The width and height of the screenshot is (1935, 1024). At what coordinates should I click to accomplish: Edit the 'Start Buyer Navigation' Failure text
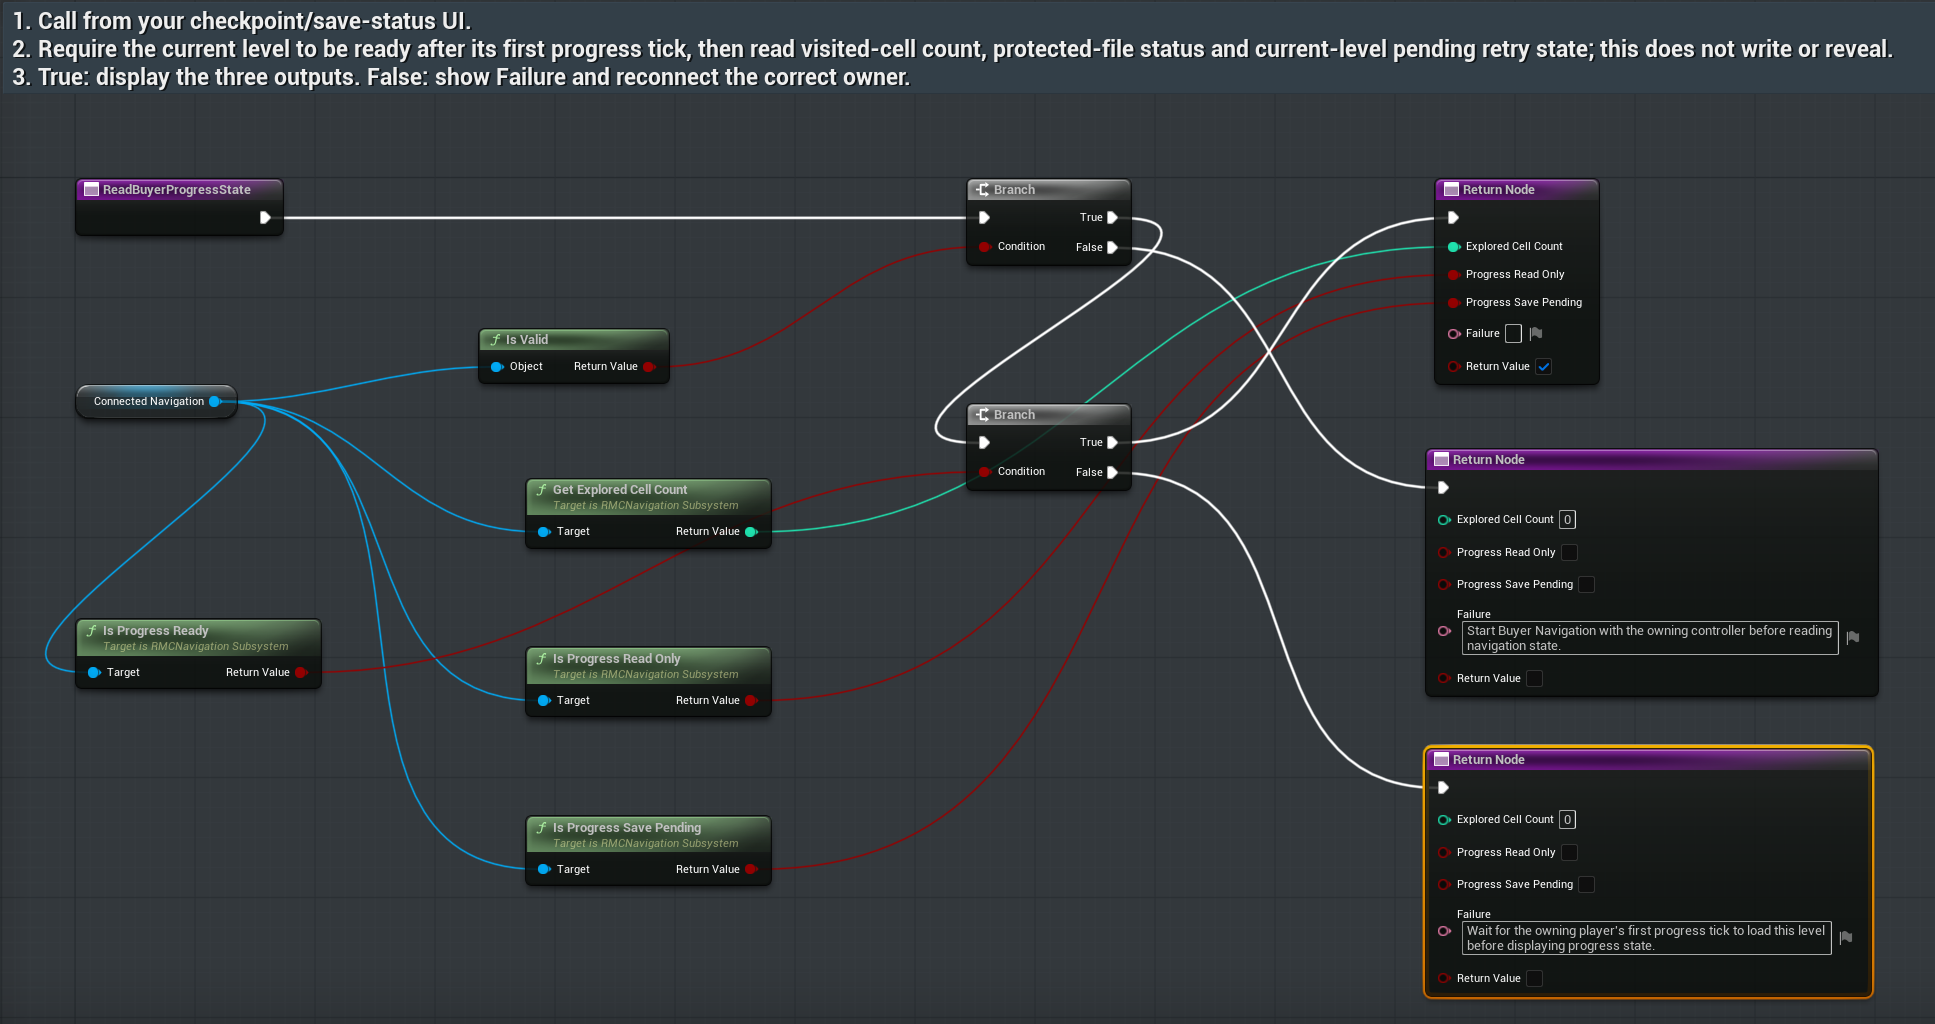[x=1650, y=638]
